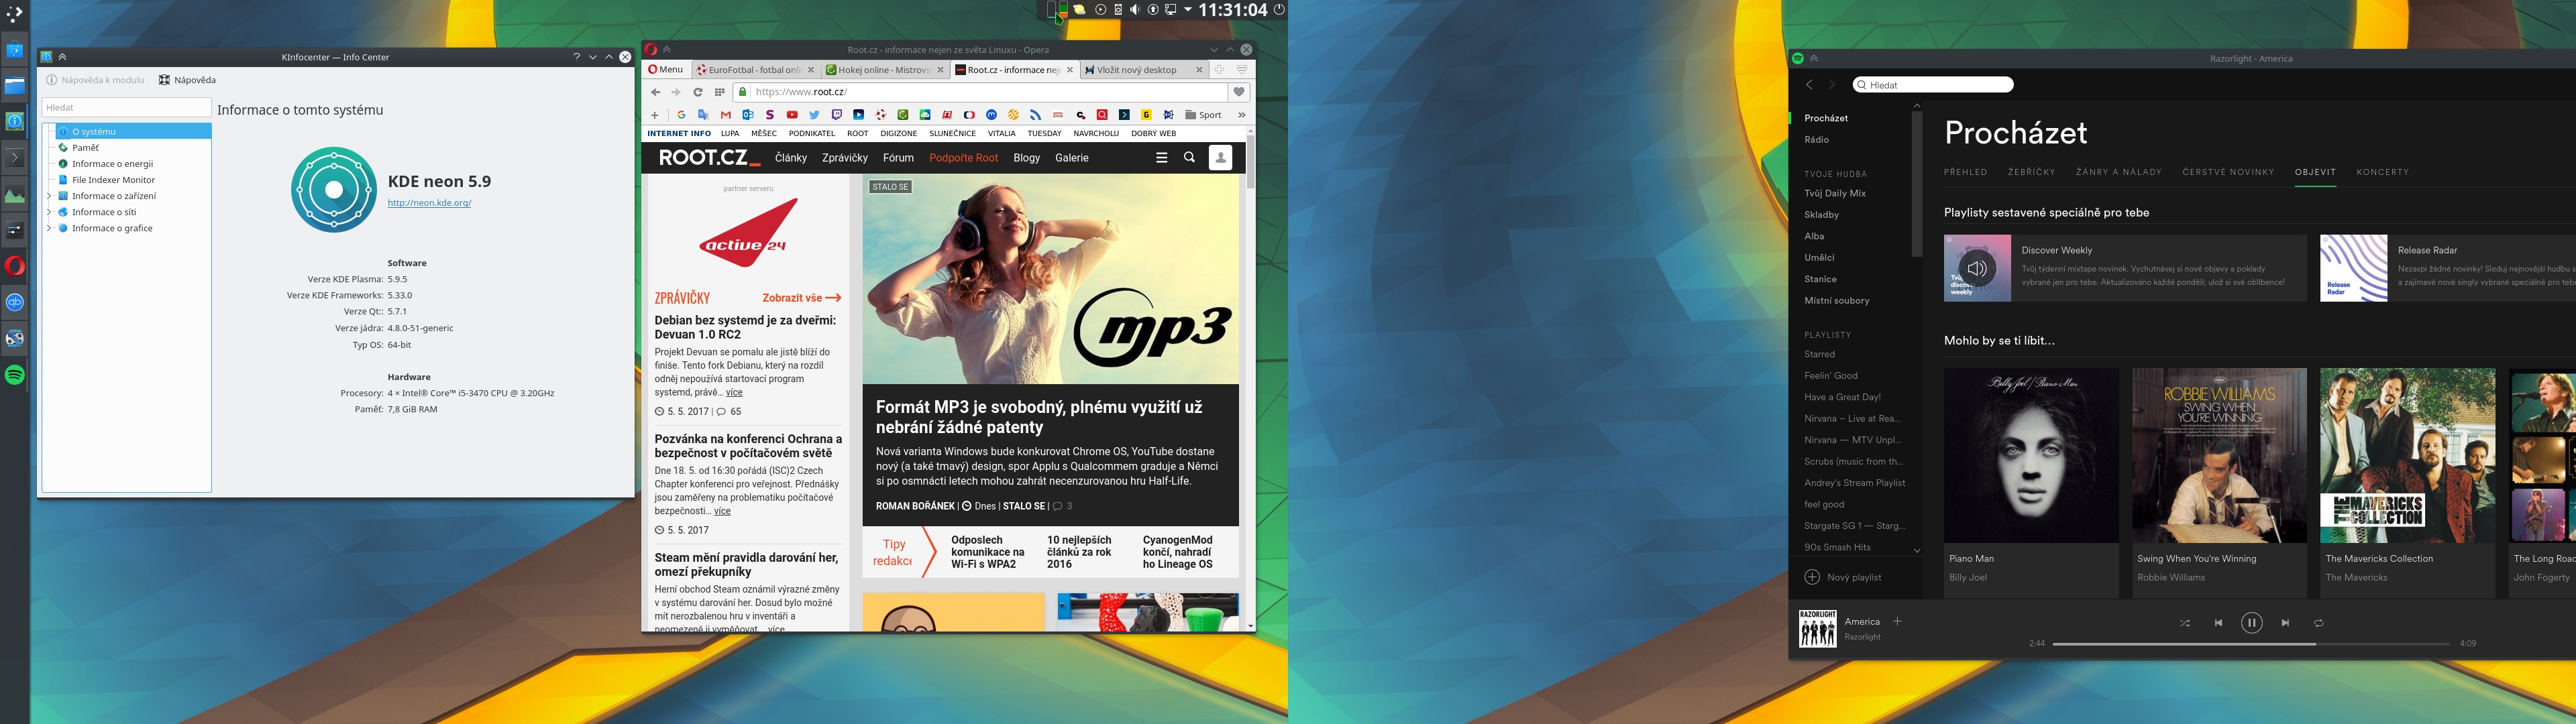The image size is (2576, 724).
Task: Open the Devuan 1.0 RC2 news headline
Action: click(745, 327)
